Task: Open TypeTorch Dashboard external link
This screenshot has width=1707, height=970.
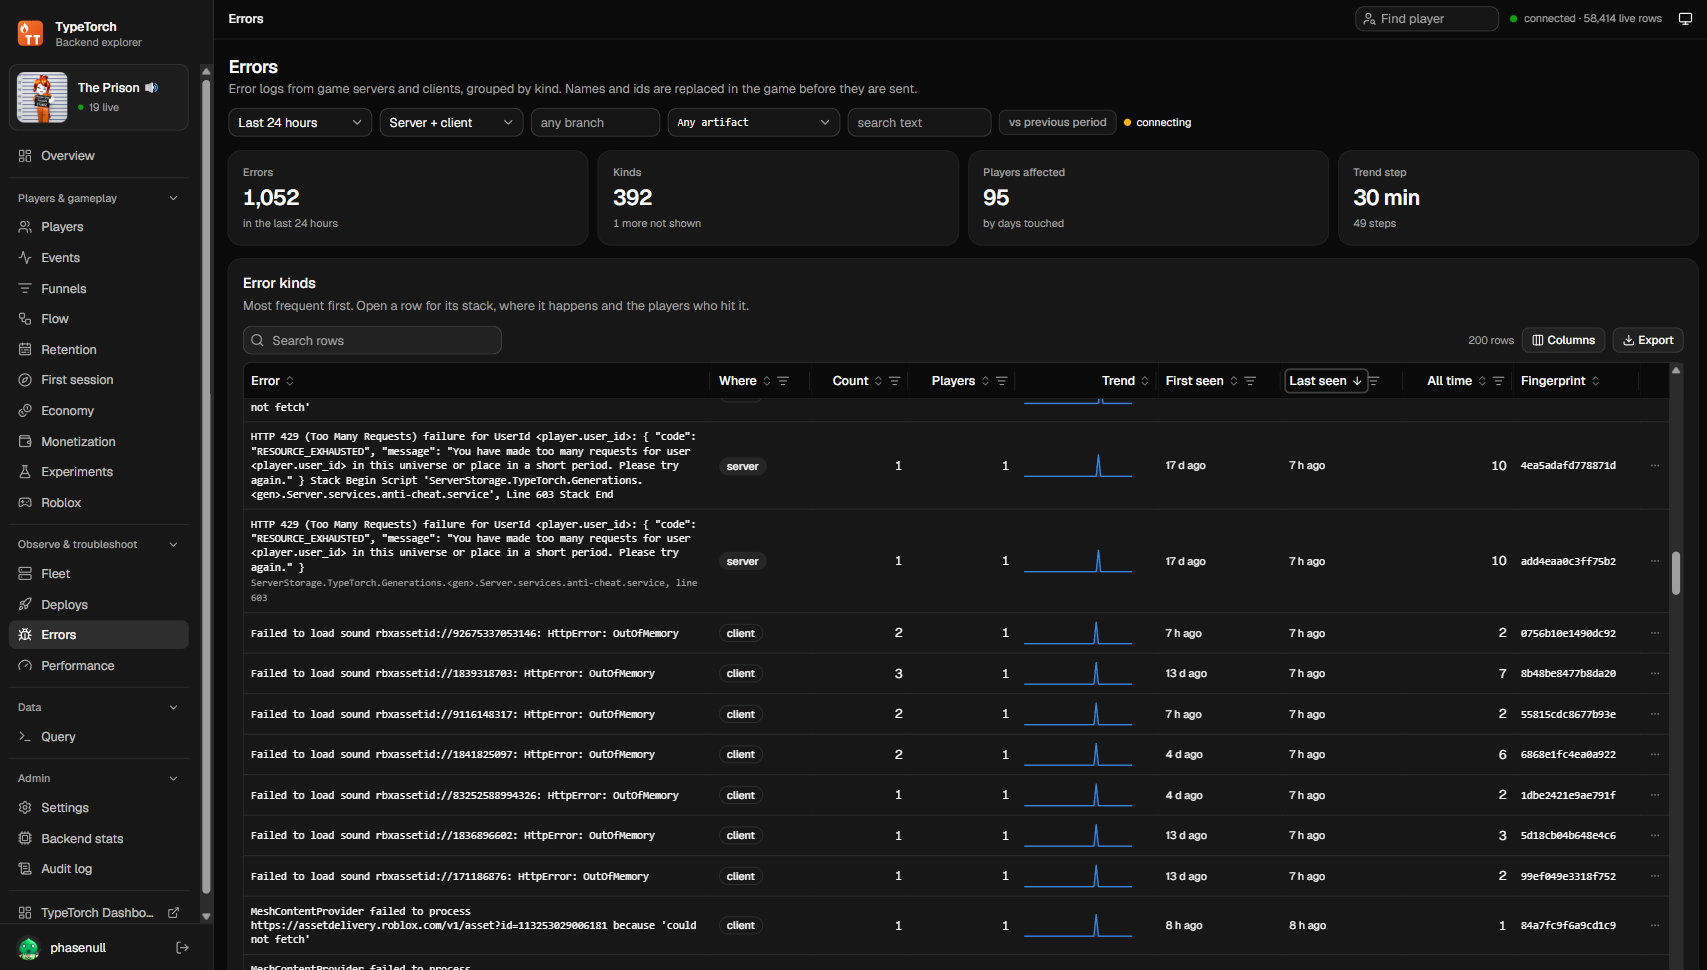Action: pyautogui.click(x=98, y=913)
